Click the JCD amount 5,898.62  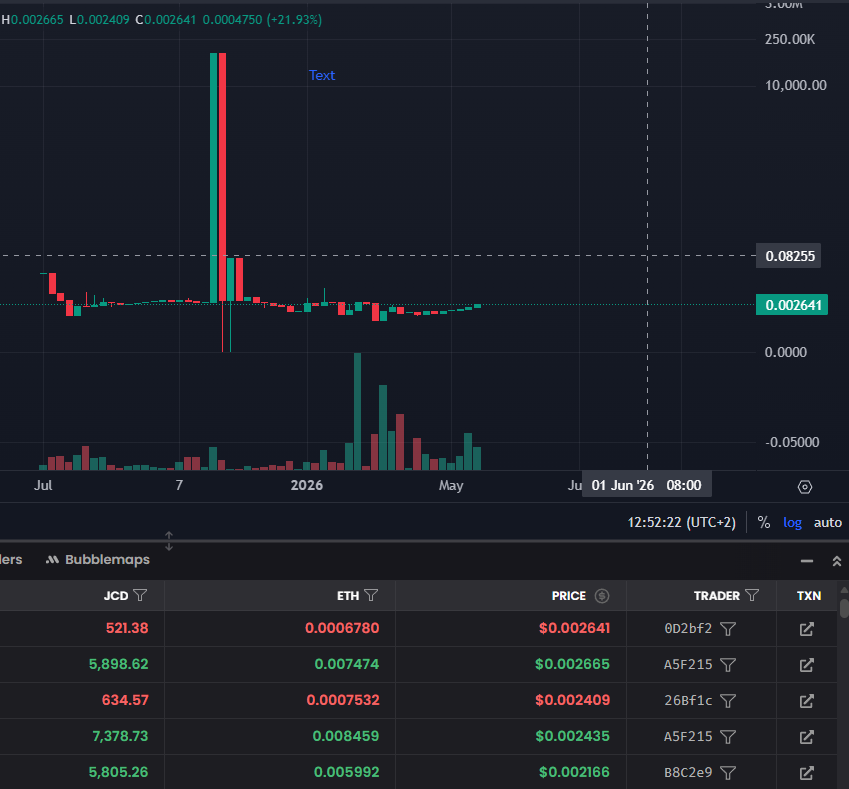[119, 664]
